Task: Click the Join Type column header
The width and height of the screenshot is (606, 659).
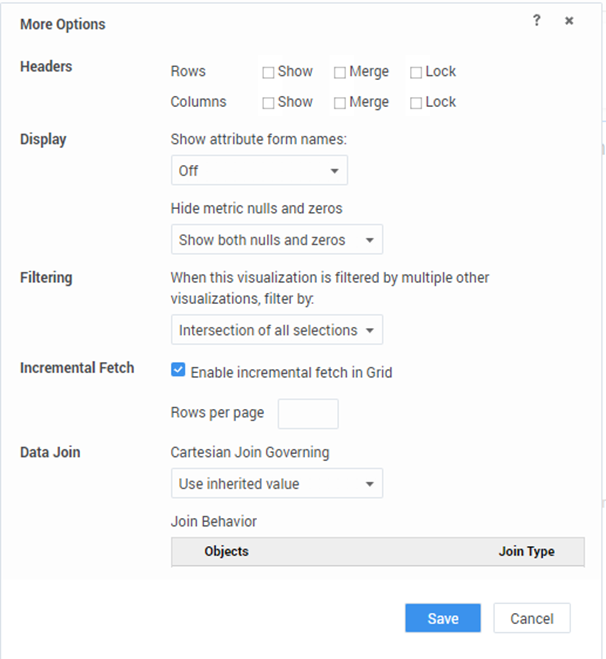Action: coord(526,551)
